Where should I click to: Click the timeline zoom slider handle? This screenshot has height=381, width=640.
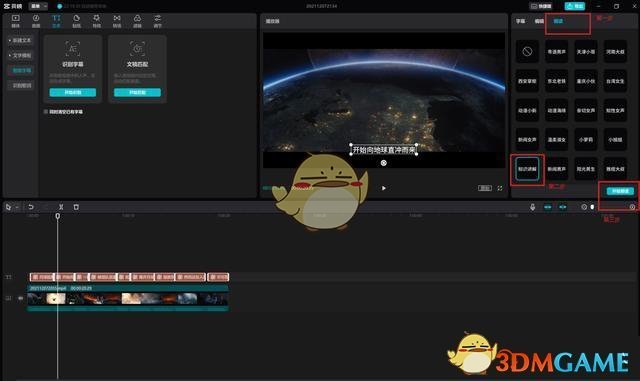point(592,207)
